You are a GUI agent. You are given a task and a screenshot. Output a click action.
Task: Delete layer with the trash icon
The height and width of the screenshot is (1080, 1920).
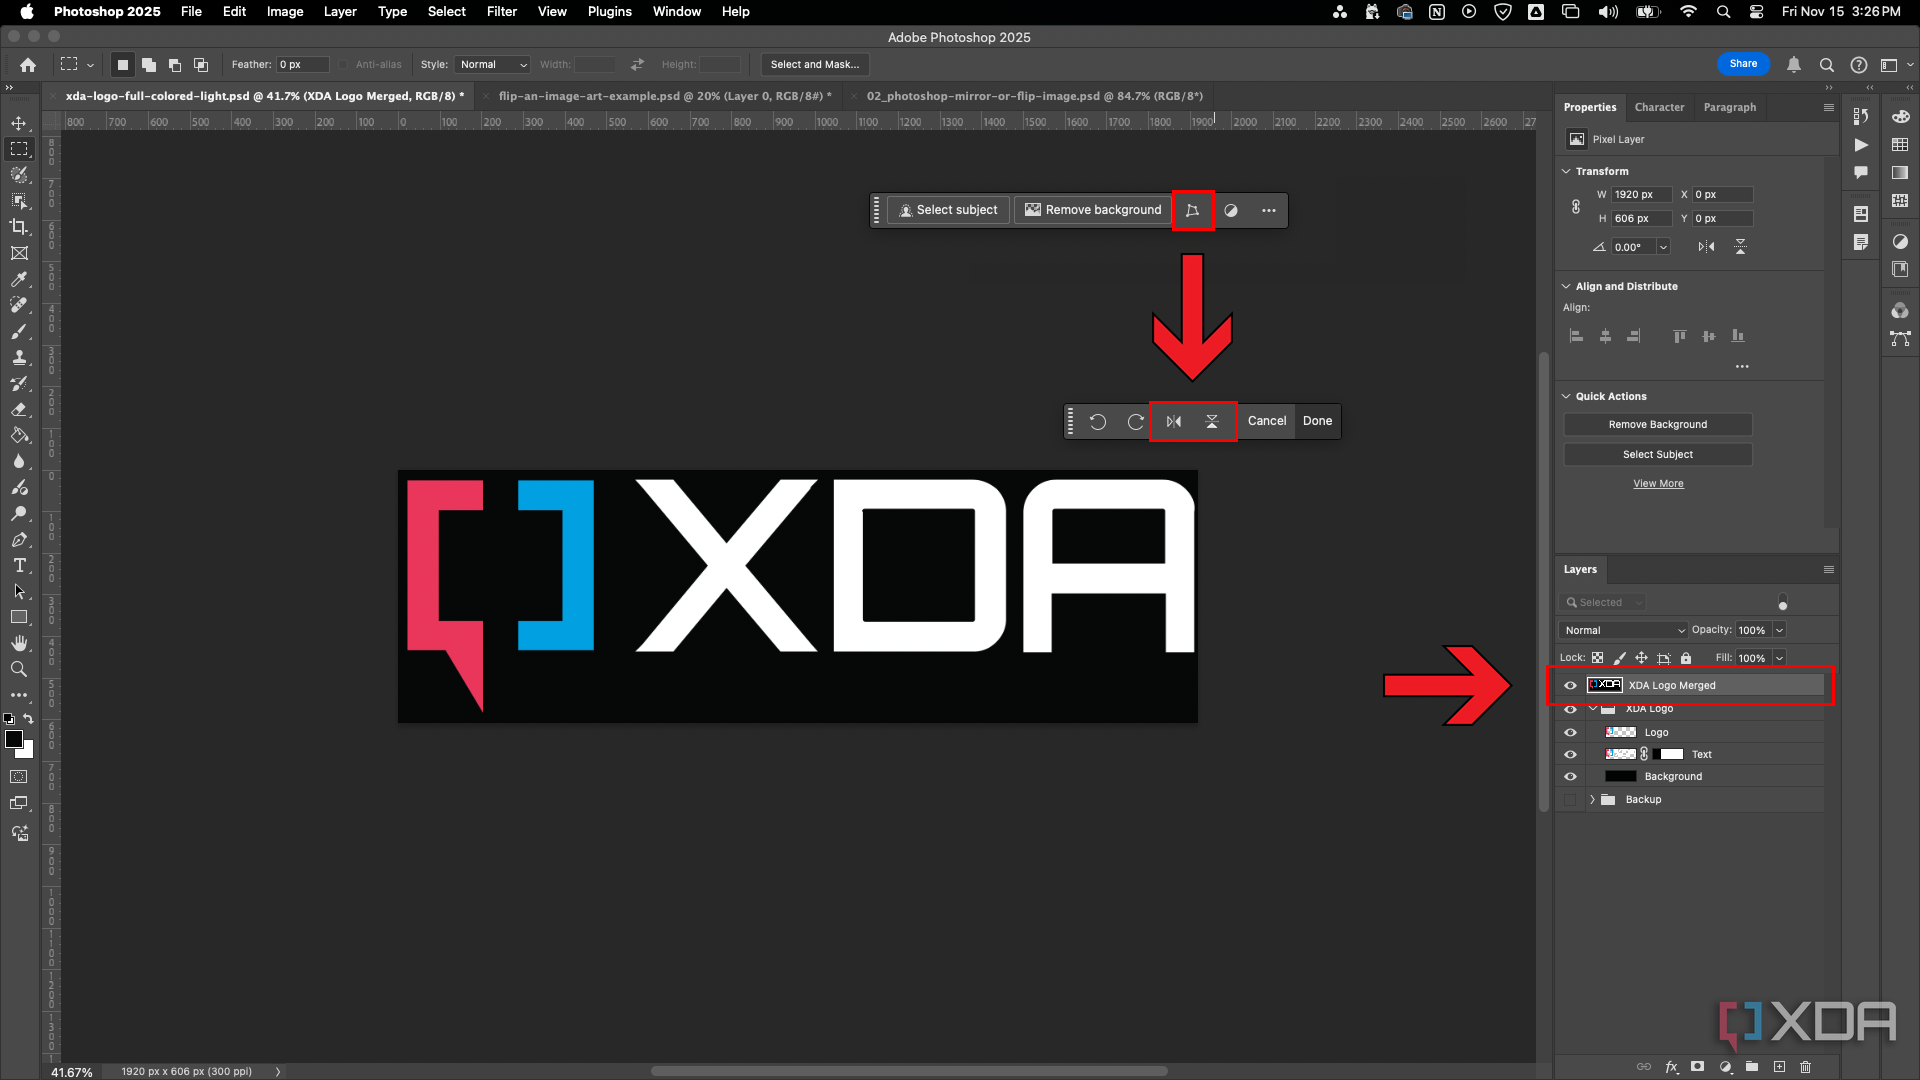pyautogui.click(x=1806, y=1067)
